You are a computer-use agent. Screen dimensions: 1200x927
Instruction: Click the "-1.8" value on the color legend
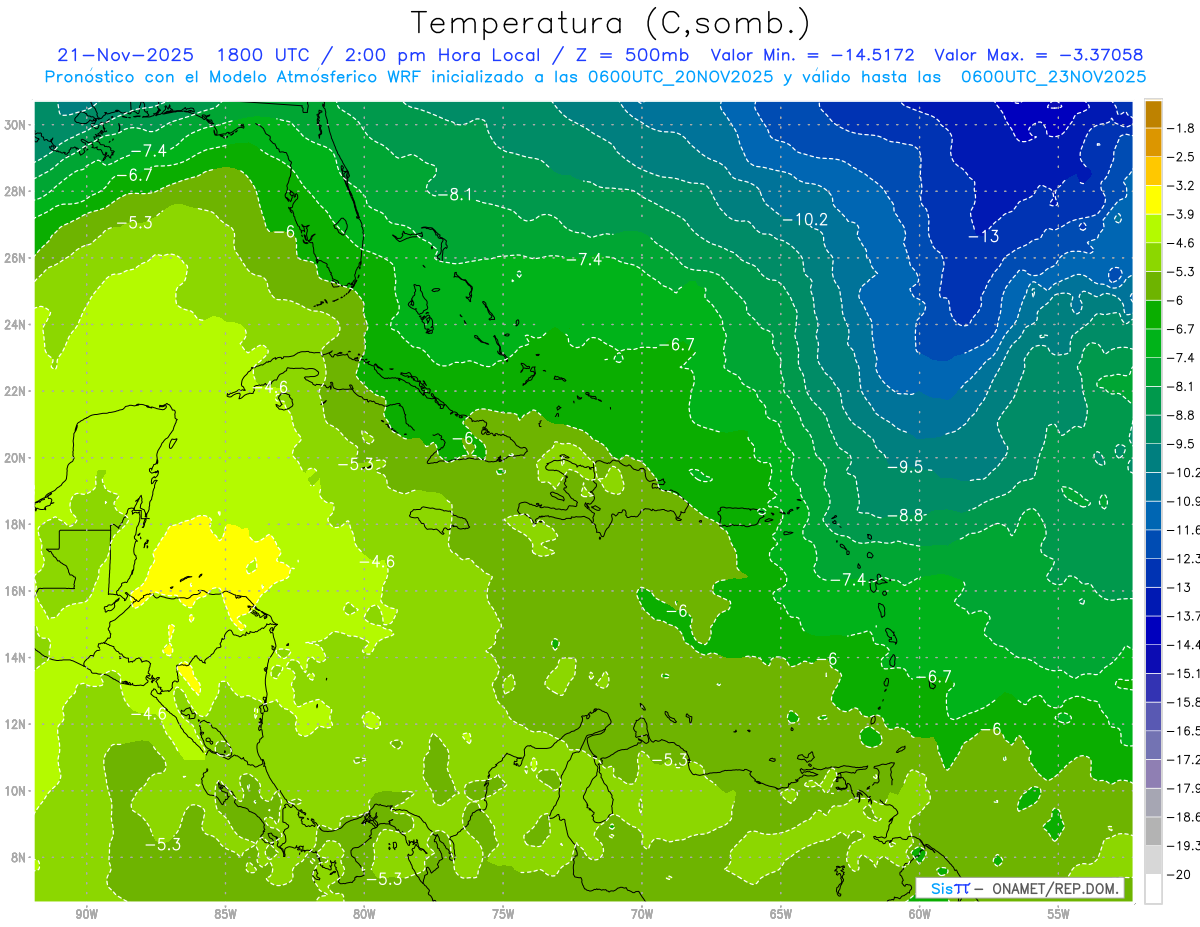[1181, 128]
